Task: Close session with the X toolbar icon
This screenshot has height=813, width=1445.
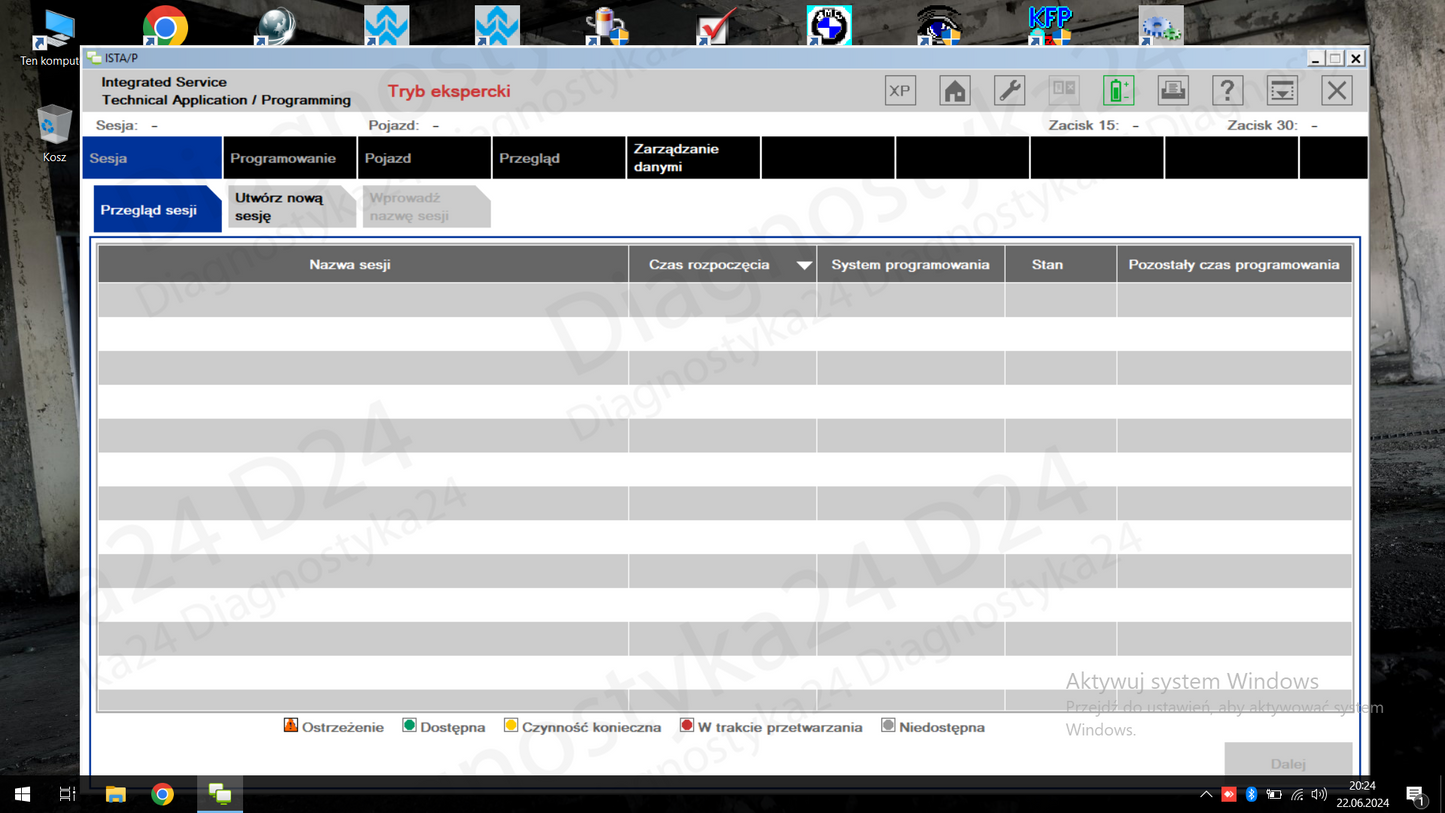Action: pyautogui.click(x=1337, y=91)
